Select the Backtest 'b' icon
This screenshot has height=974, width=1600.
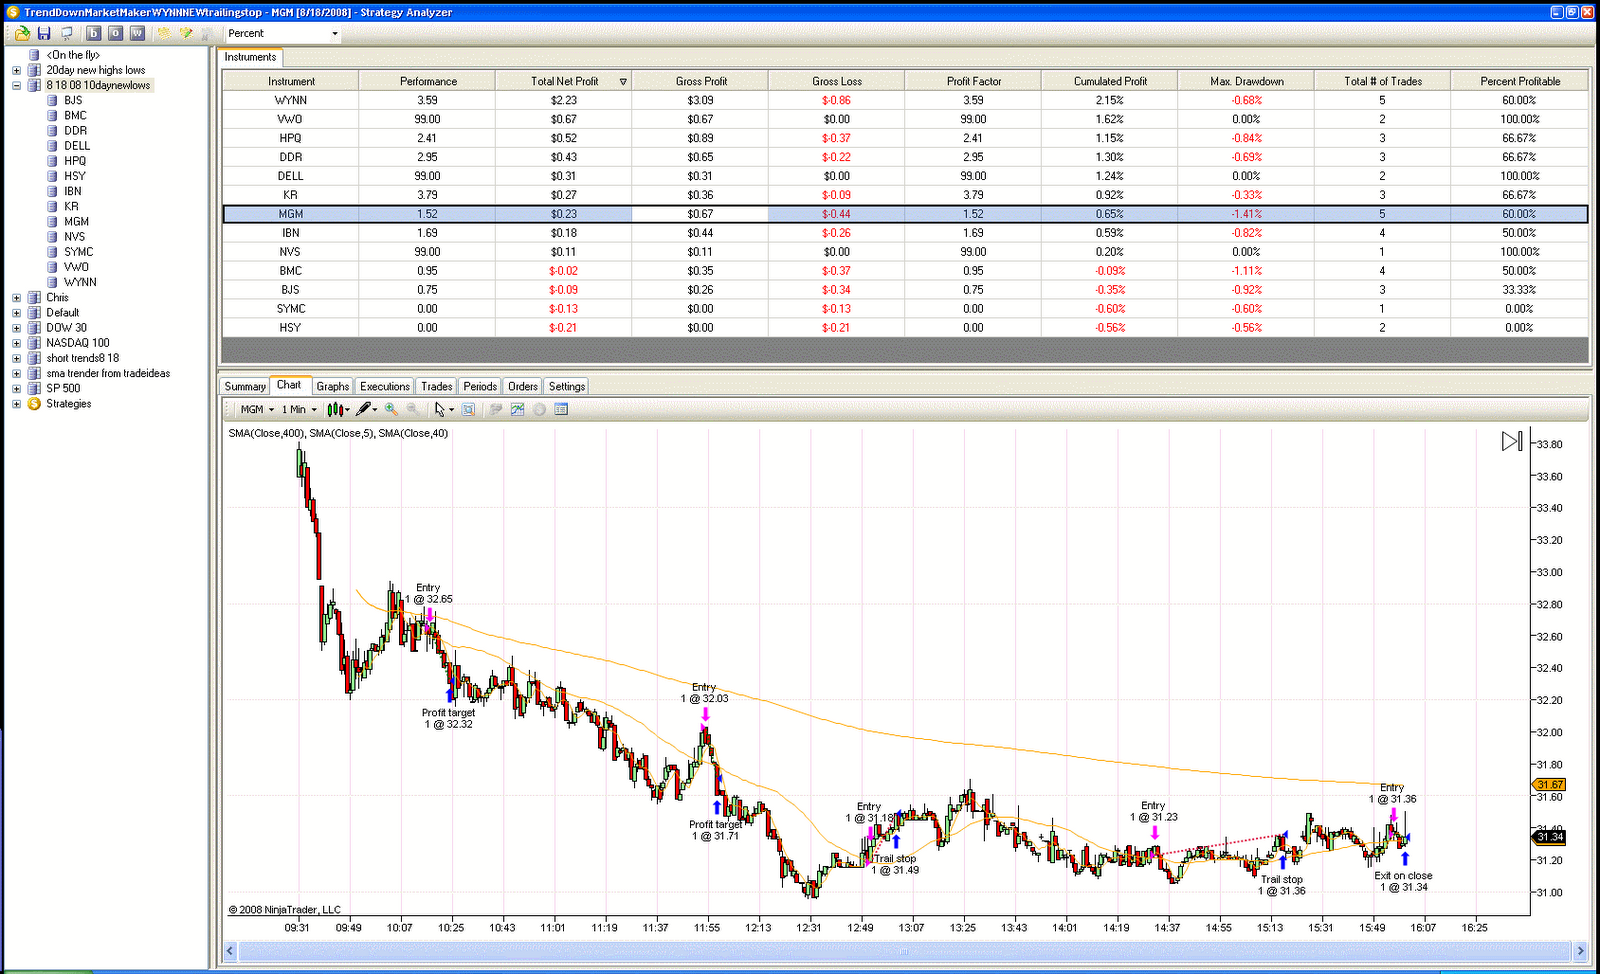pos(93,33)
